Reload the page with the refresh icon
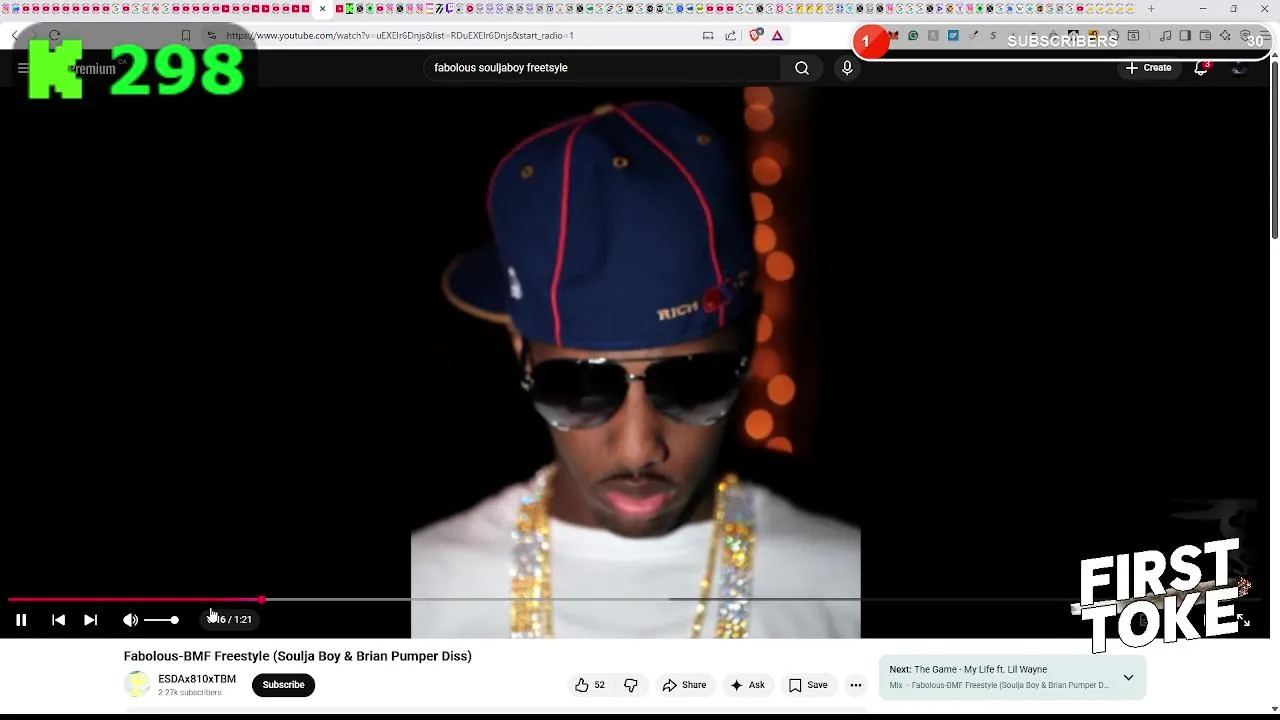Screen dimensions: 1280x720 (55, 35)
